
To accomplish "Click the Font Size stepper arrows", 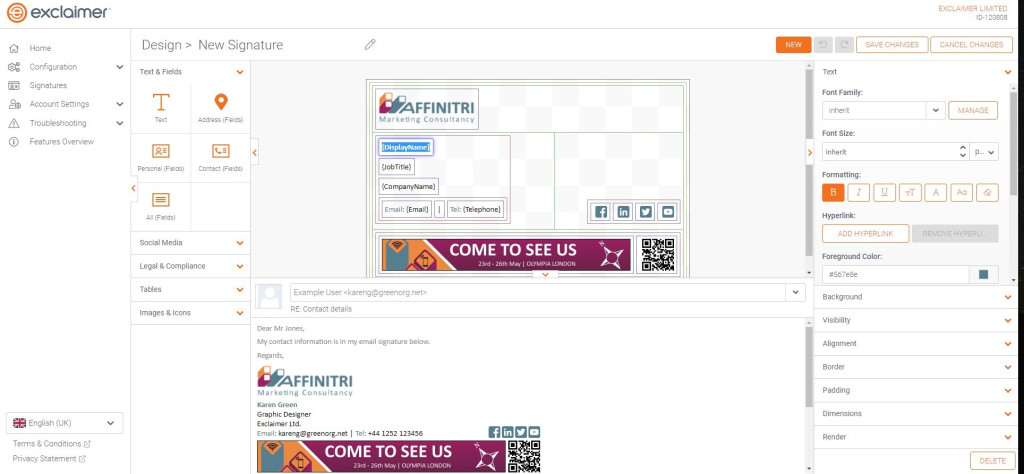I will click(x=962, y=151).
